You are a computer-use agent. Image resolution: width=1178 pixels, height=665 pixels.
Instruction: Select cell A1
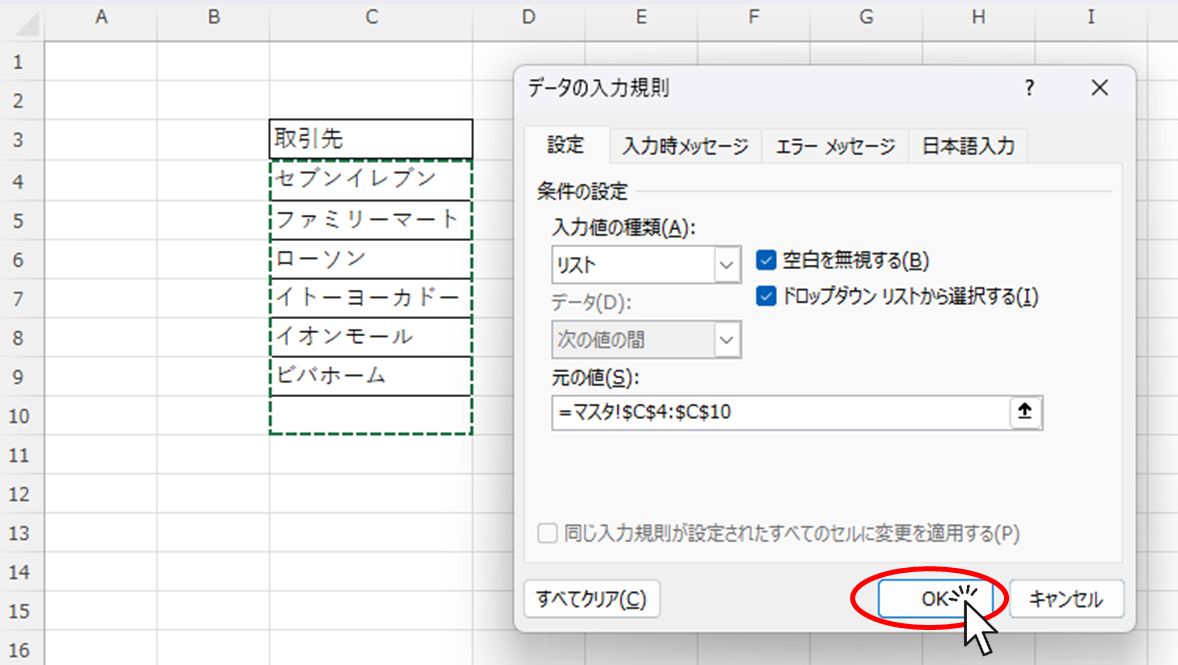click(x=101, y=61)
